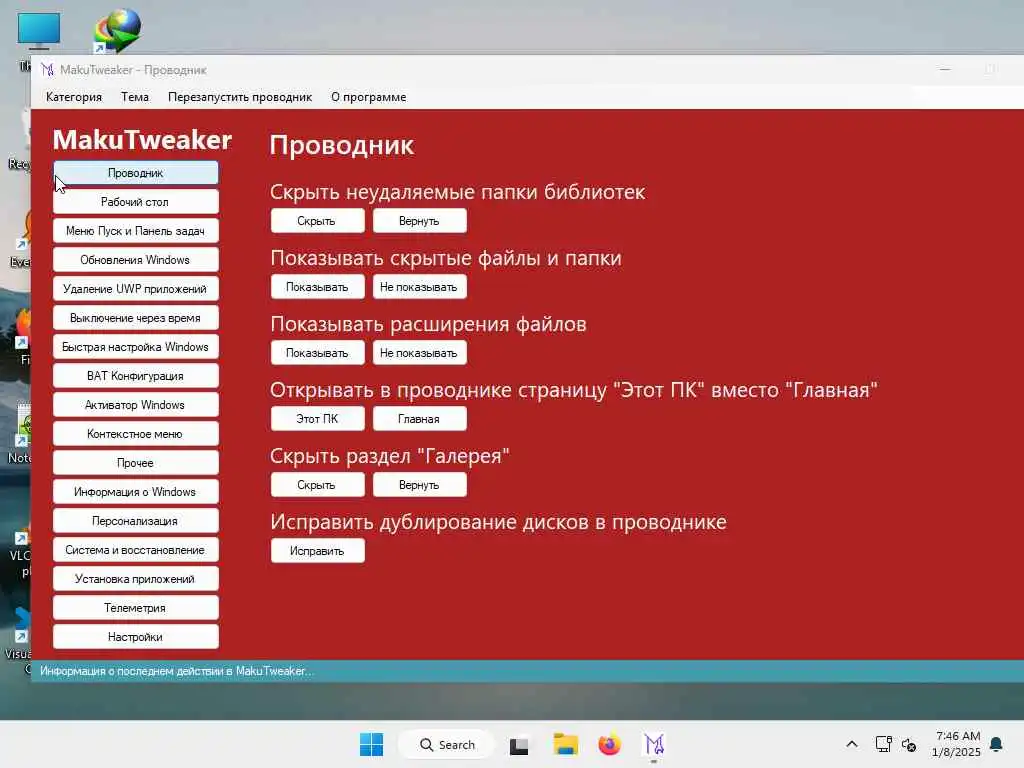Screen dimensions: 1024x768
Task: Open Выключение через время category
Action: click(x=136, y=318)
